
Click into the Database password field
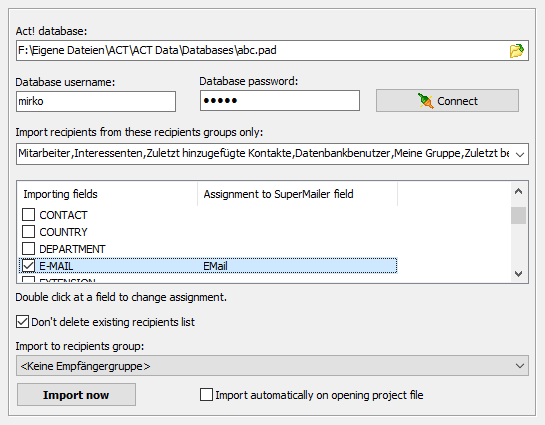click(280, 101)
